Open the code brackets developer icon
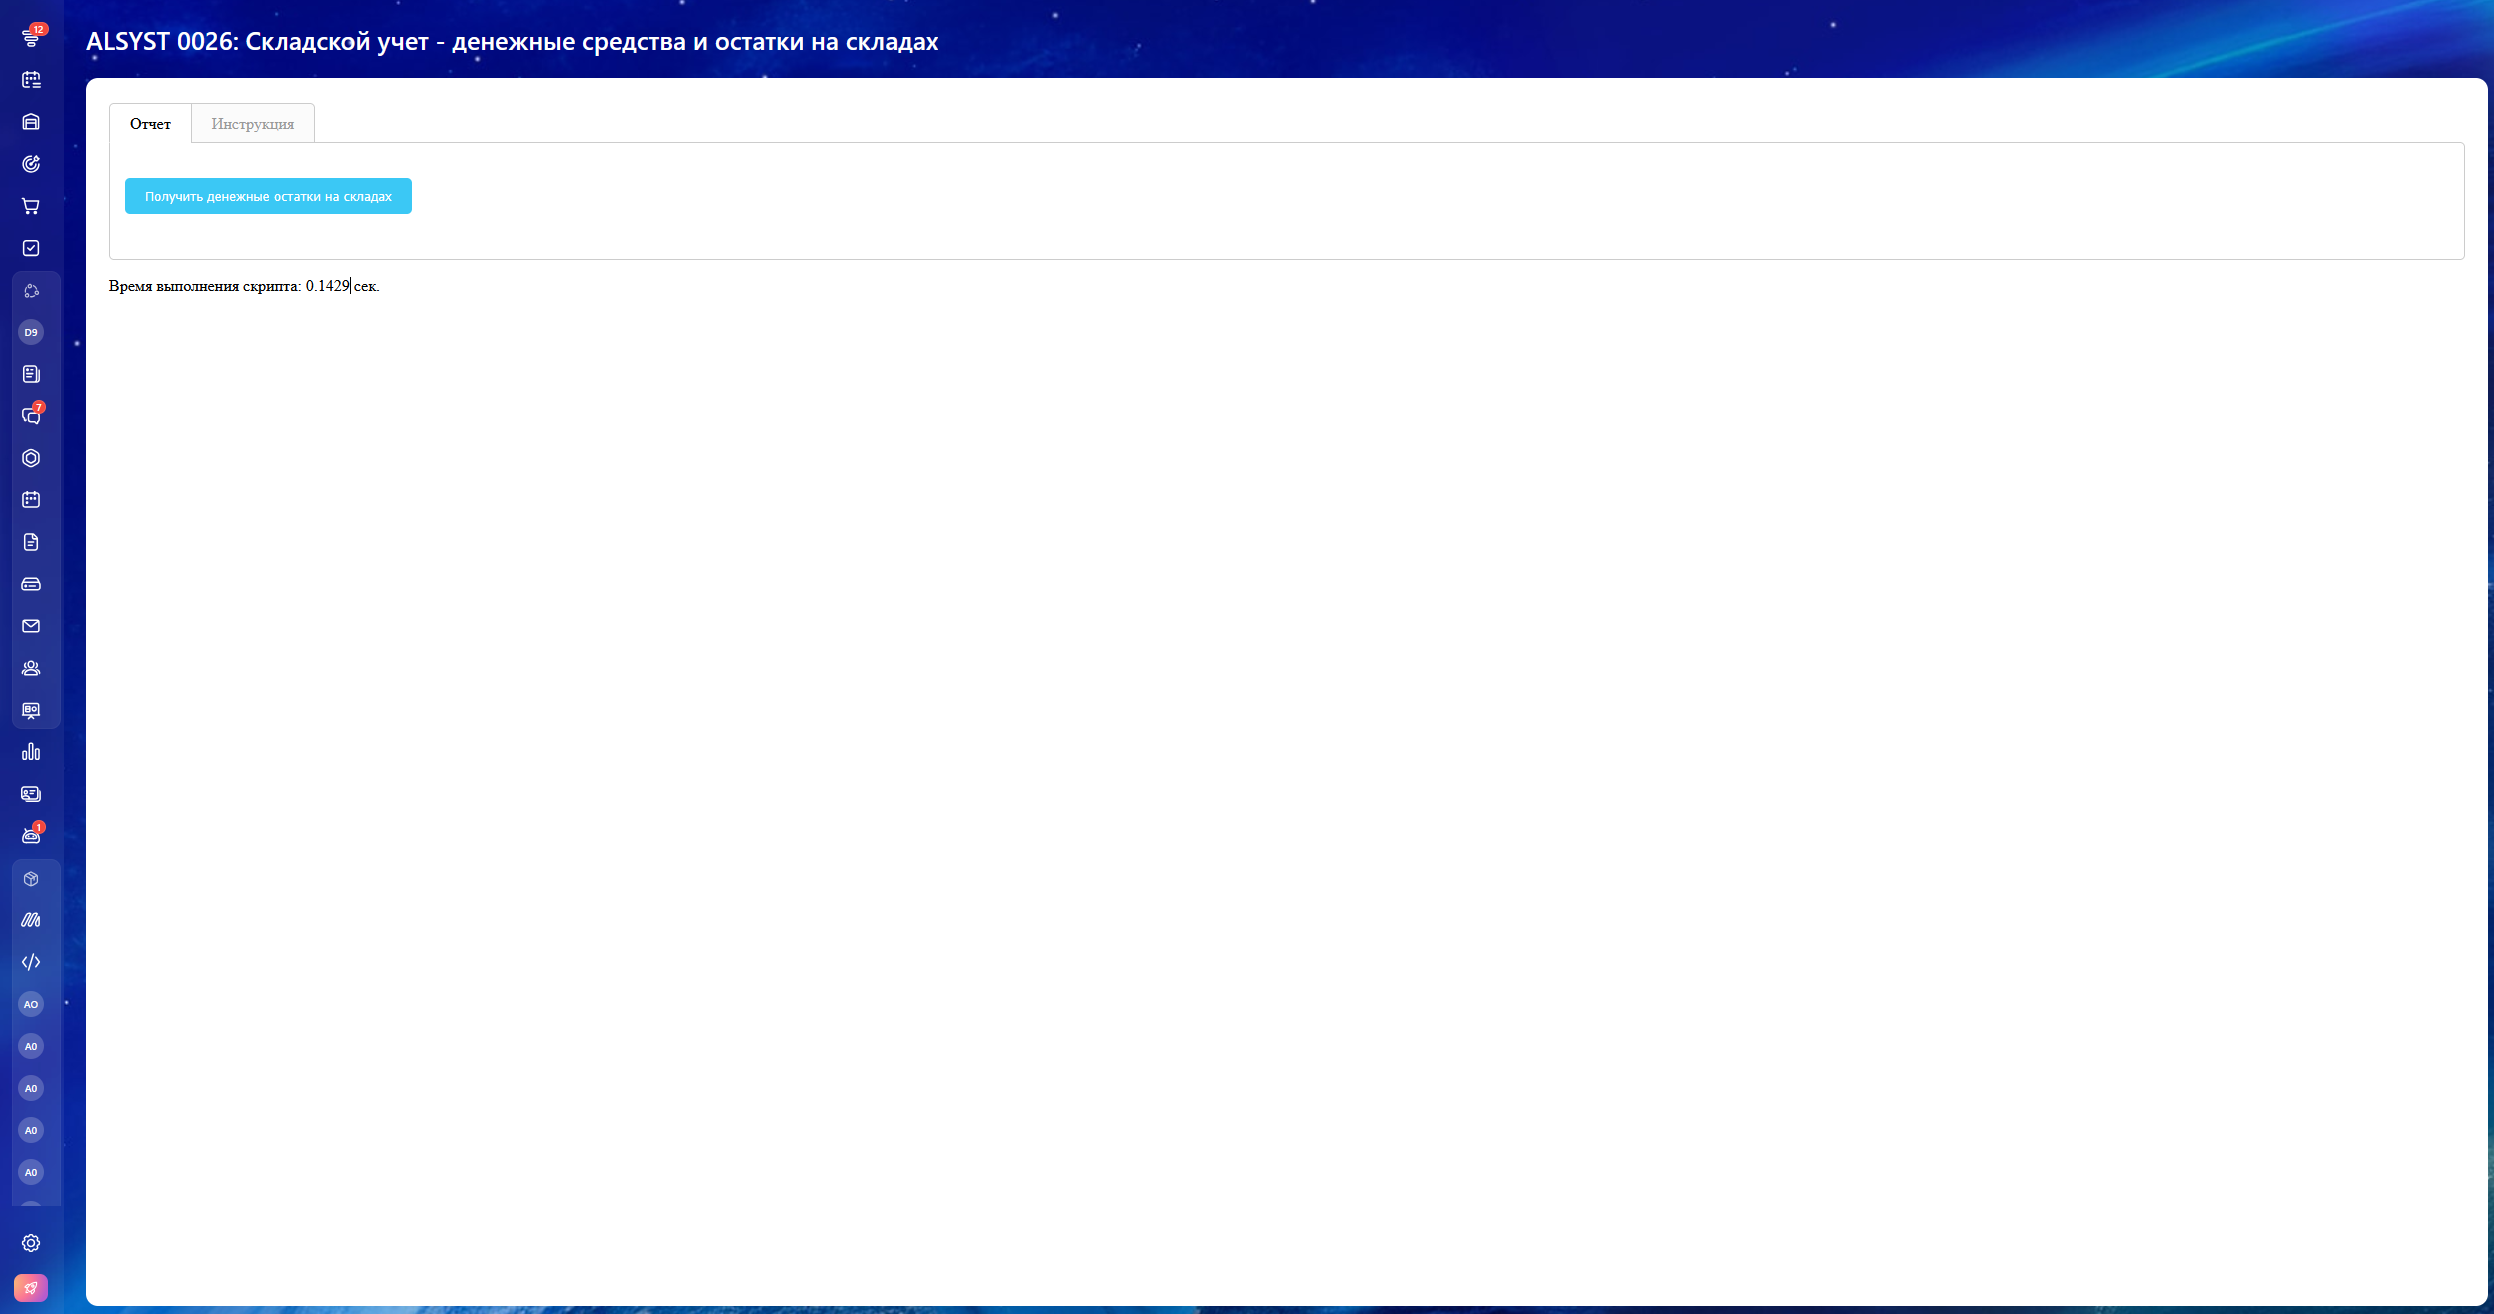The image size is (2494, 1314). 31,962
